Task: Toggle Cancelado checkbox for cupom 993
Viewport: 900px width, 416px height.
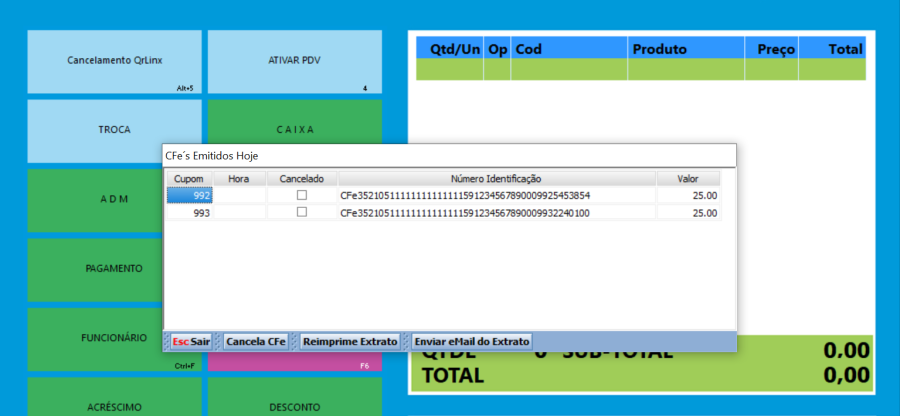Action: pos(302,212)
